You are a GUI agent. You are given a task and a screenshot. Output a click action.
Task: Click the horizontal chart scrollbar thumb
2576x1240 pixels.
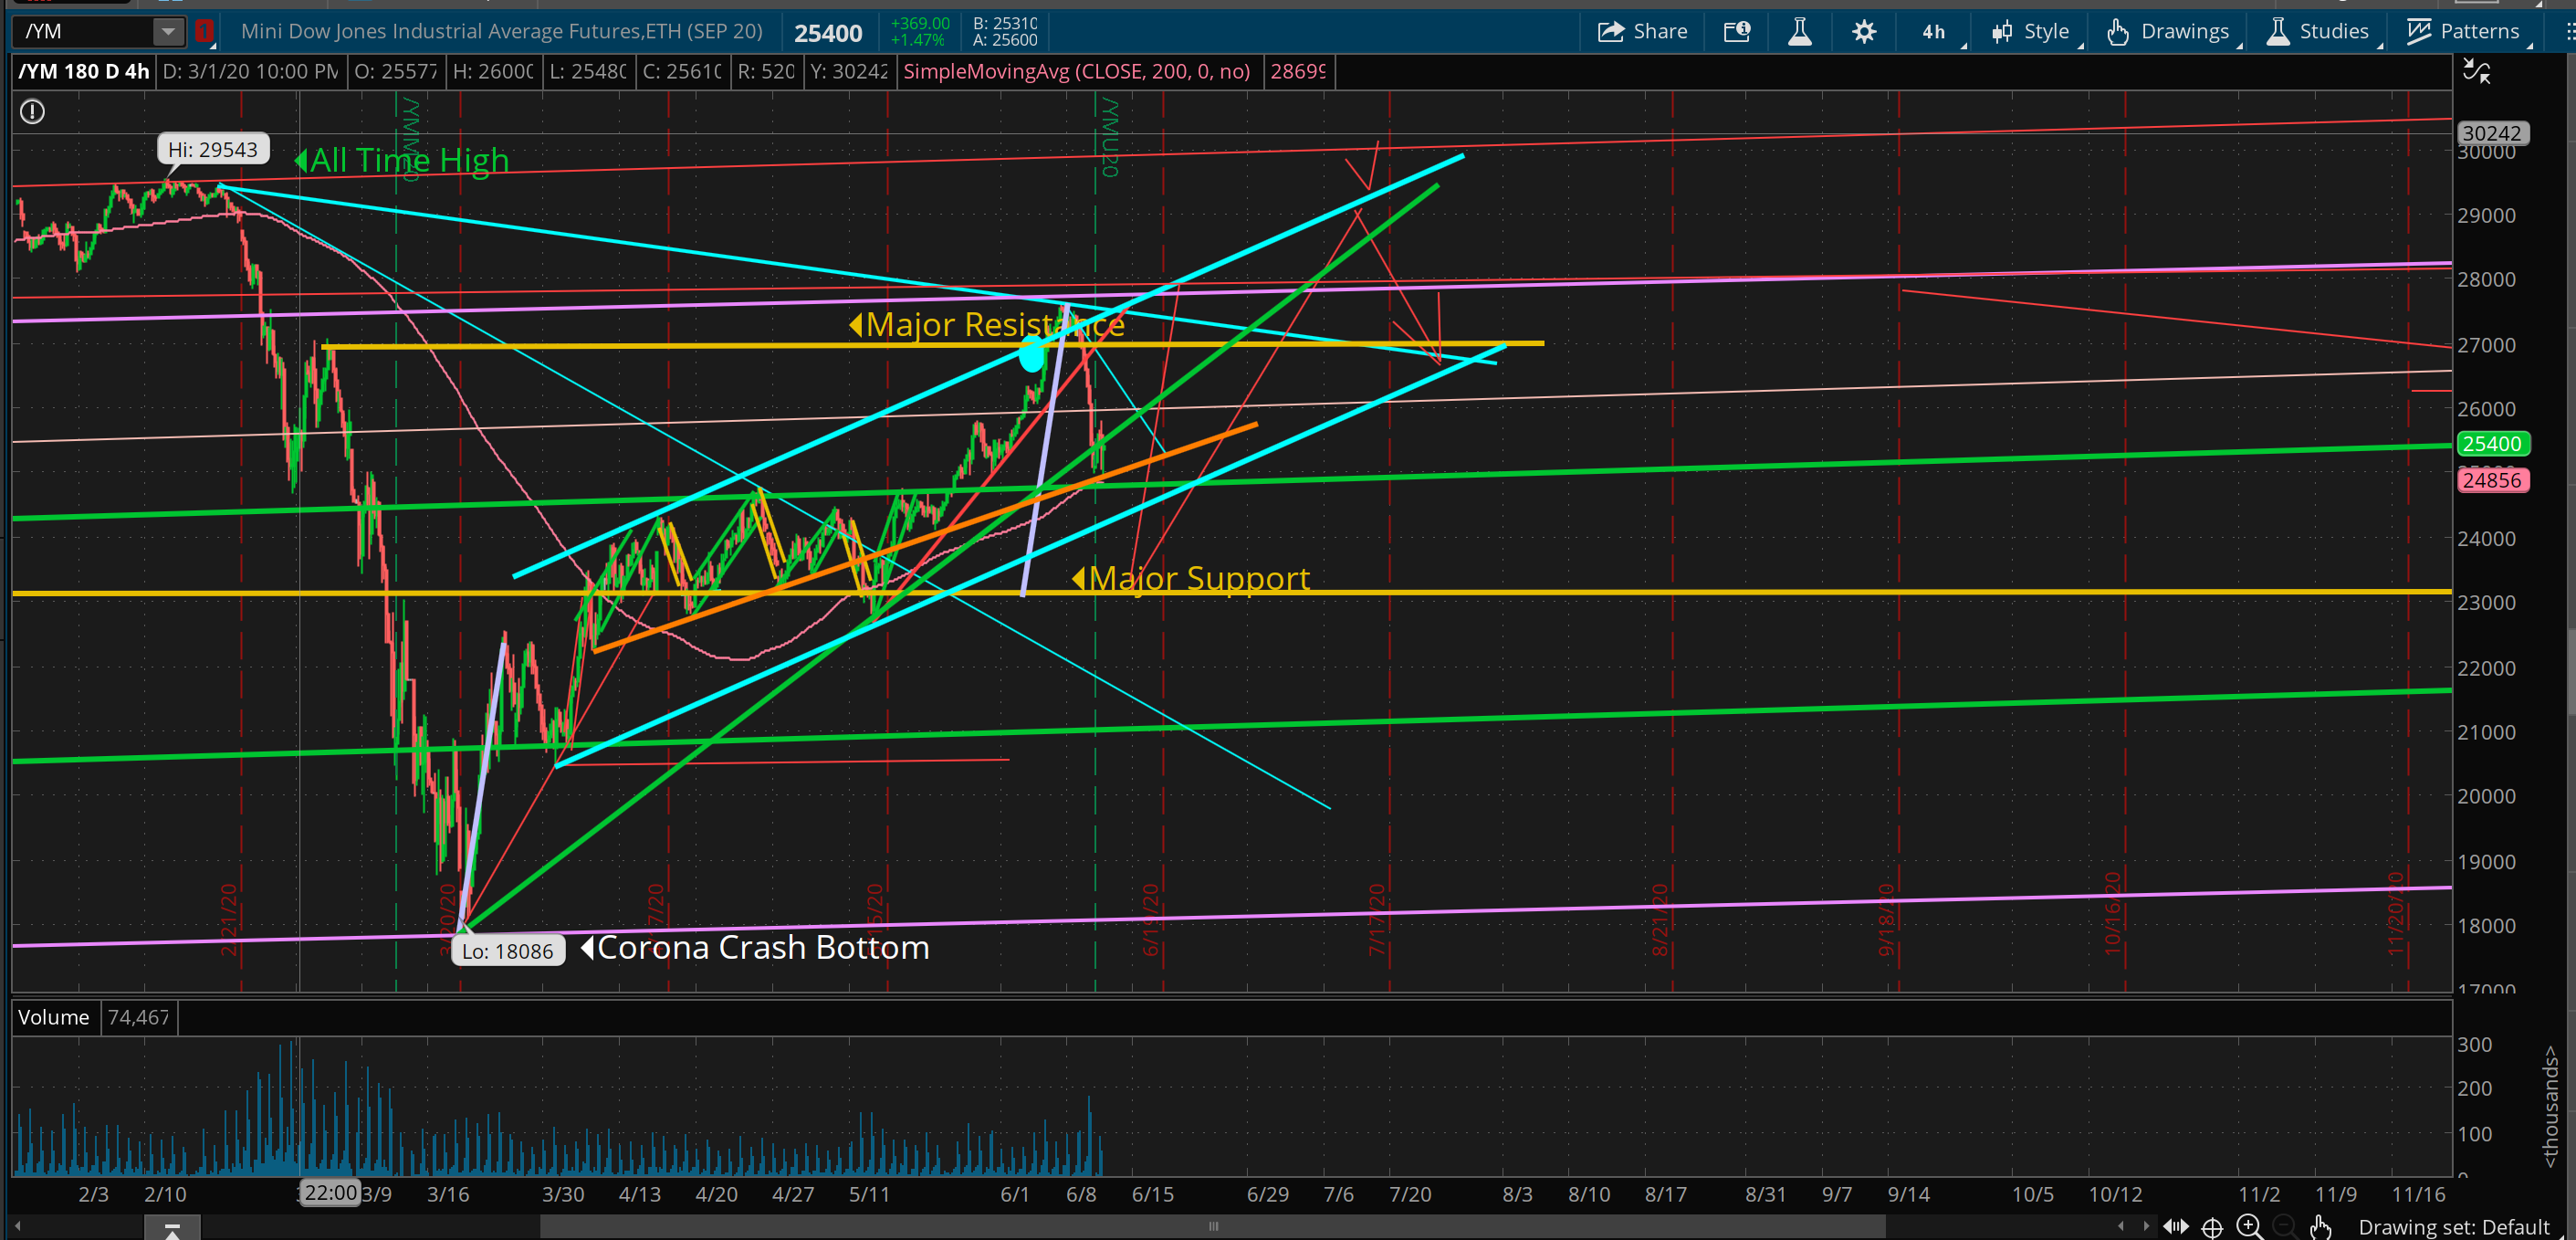1212,1226
